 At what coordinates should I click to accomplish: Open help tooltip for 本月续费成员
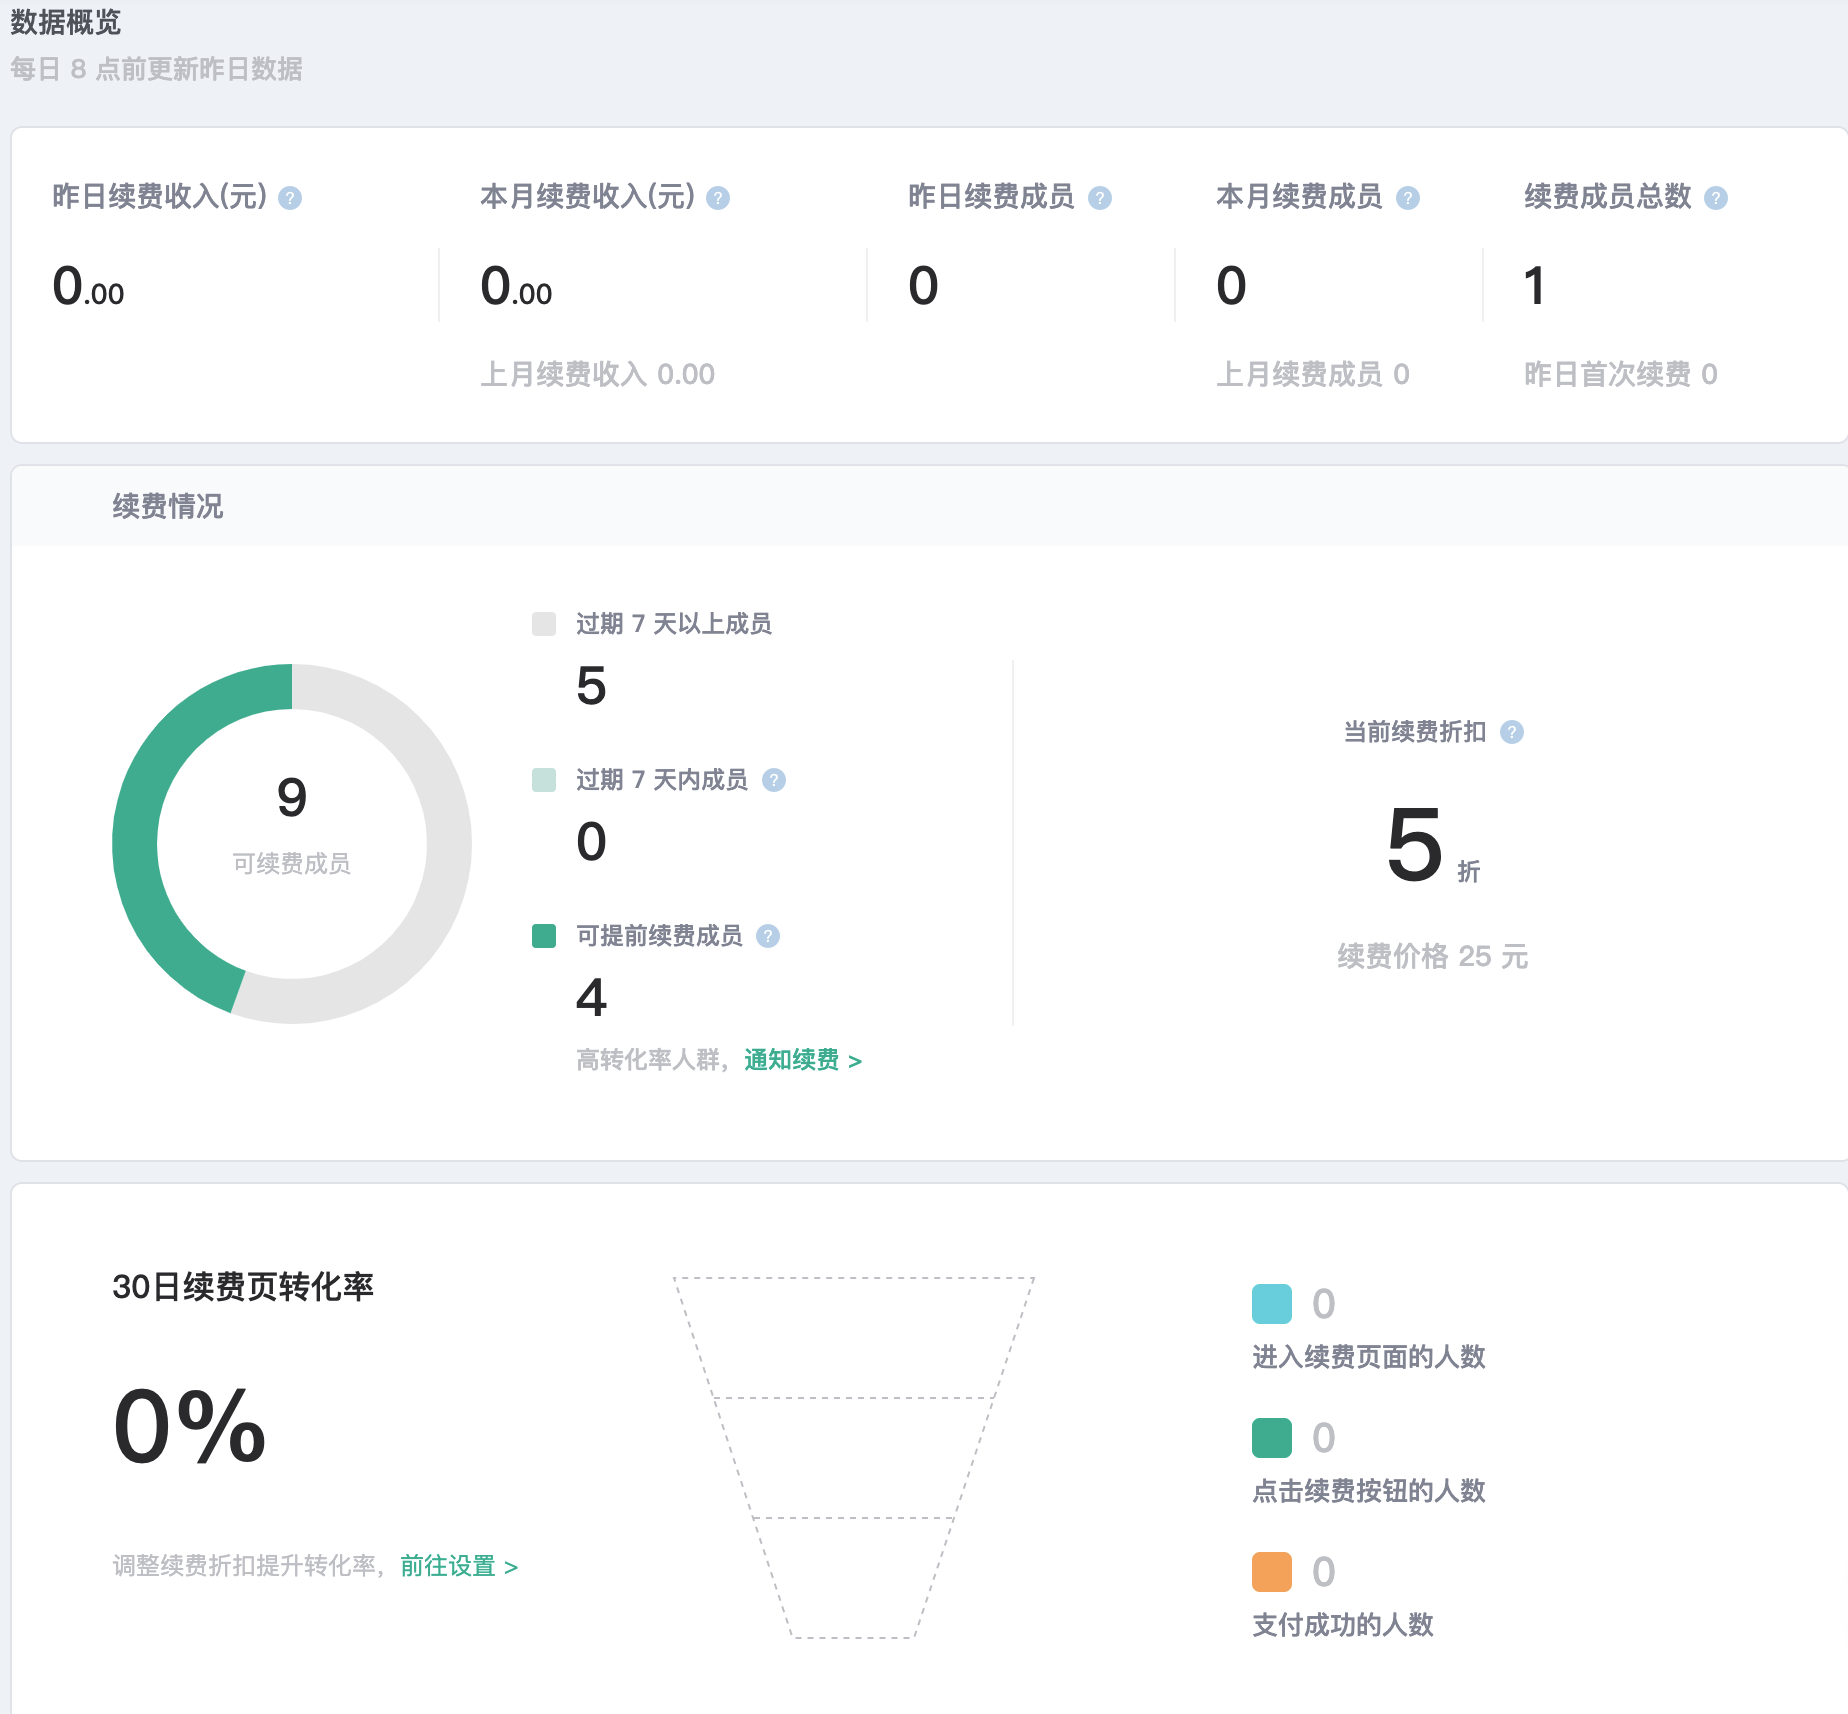coord(1408,198)
